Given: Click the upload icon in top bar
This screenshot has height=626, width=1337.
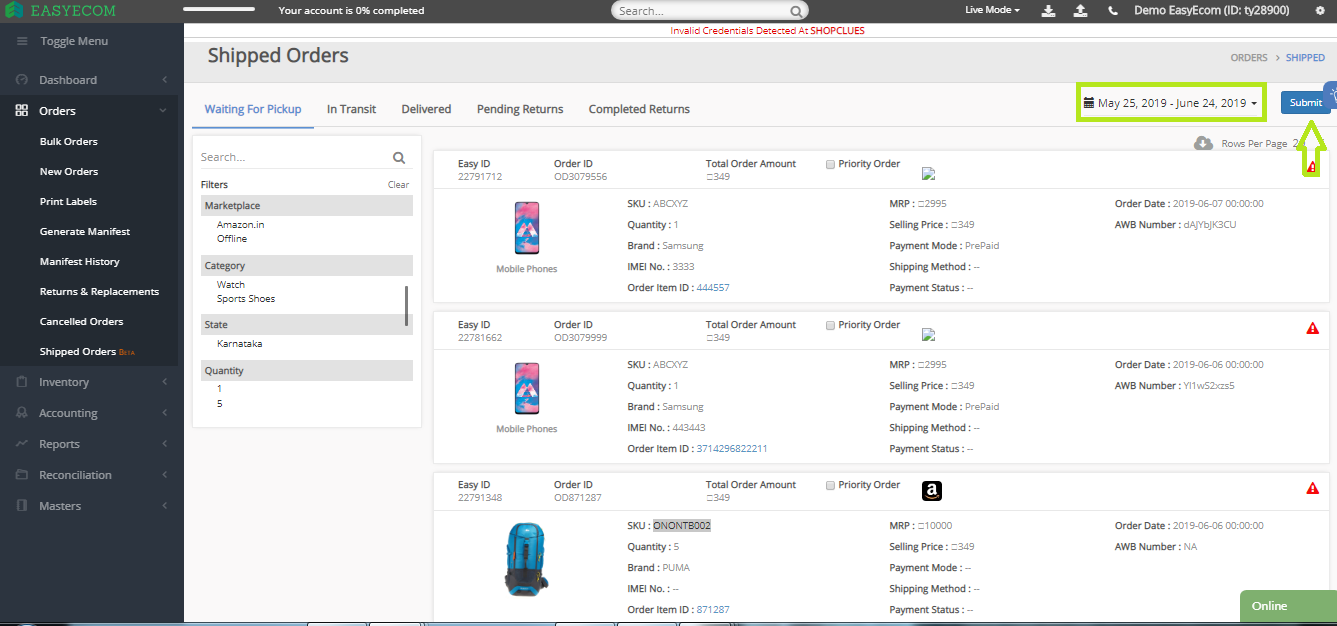Looking at the screenshot, I should 1080,10.
